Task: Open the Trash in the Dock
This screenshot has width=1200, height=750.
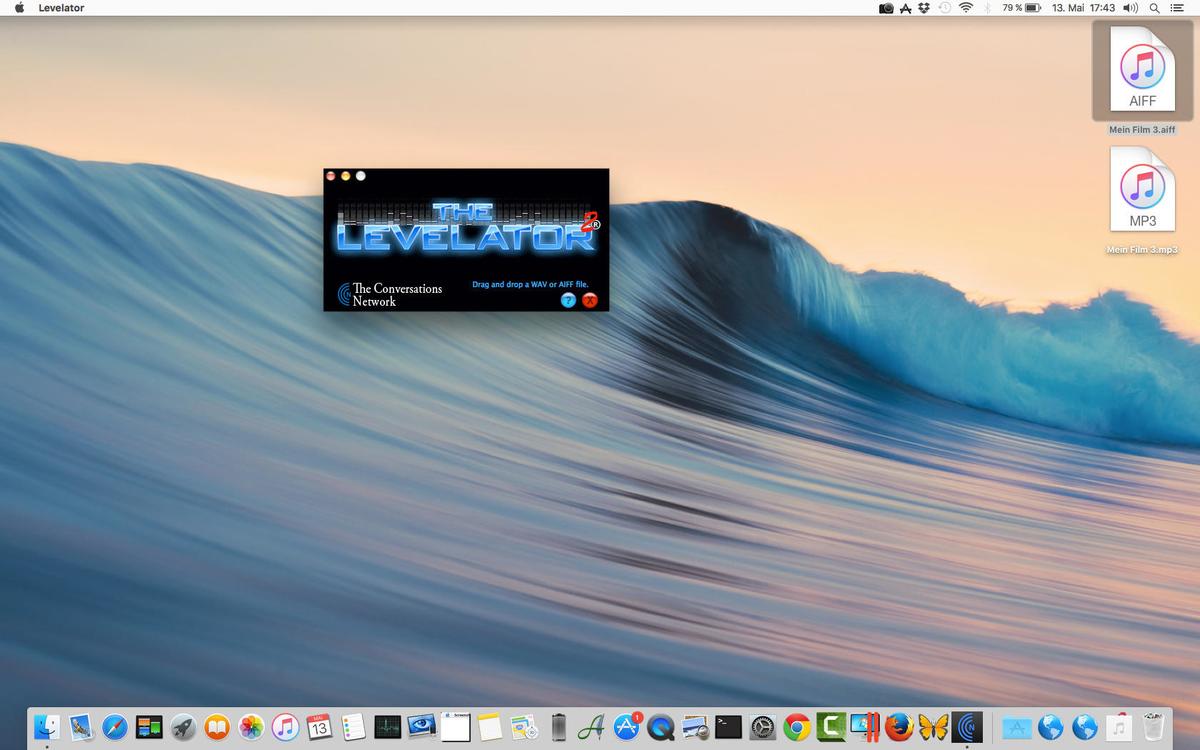Action: tap(1153, 727)
